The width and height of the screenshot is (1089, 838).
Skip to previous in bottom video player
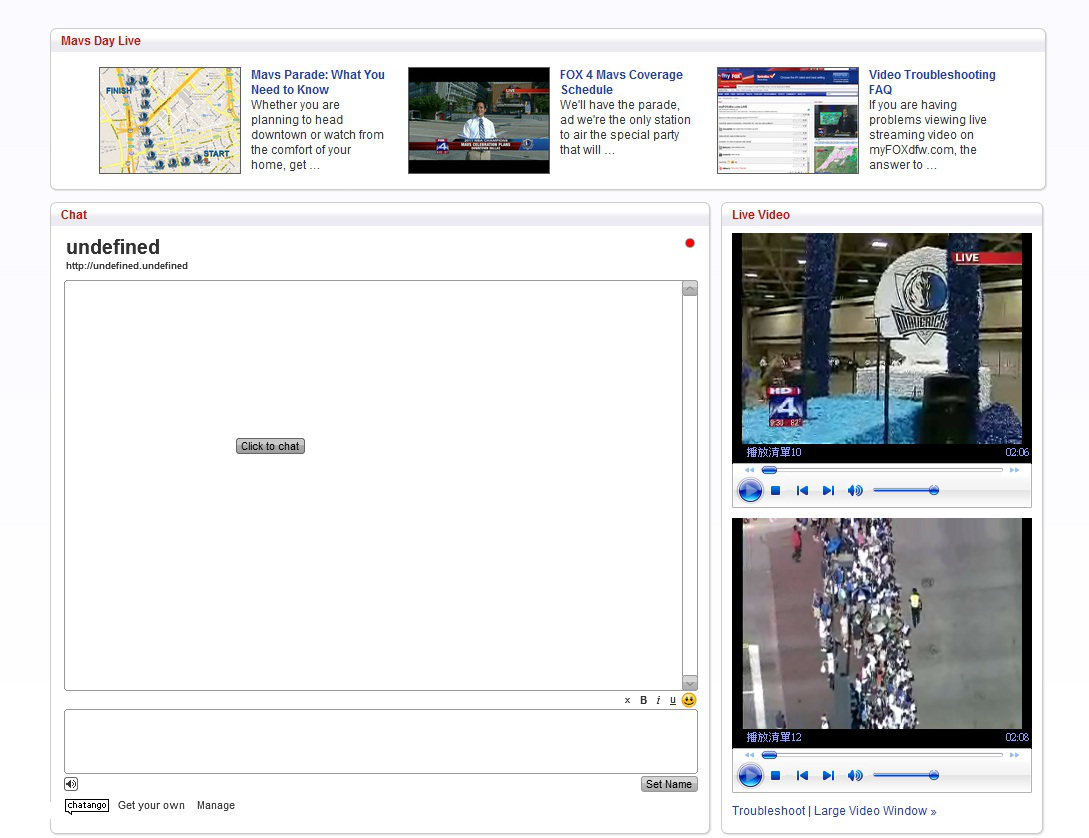coord(802,776)
